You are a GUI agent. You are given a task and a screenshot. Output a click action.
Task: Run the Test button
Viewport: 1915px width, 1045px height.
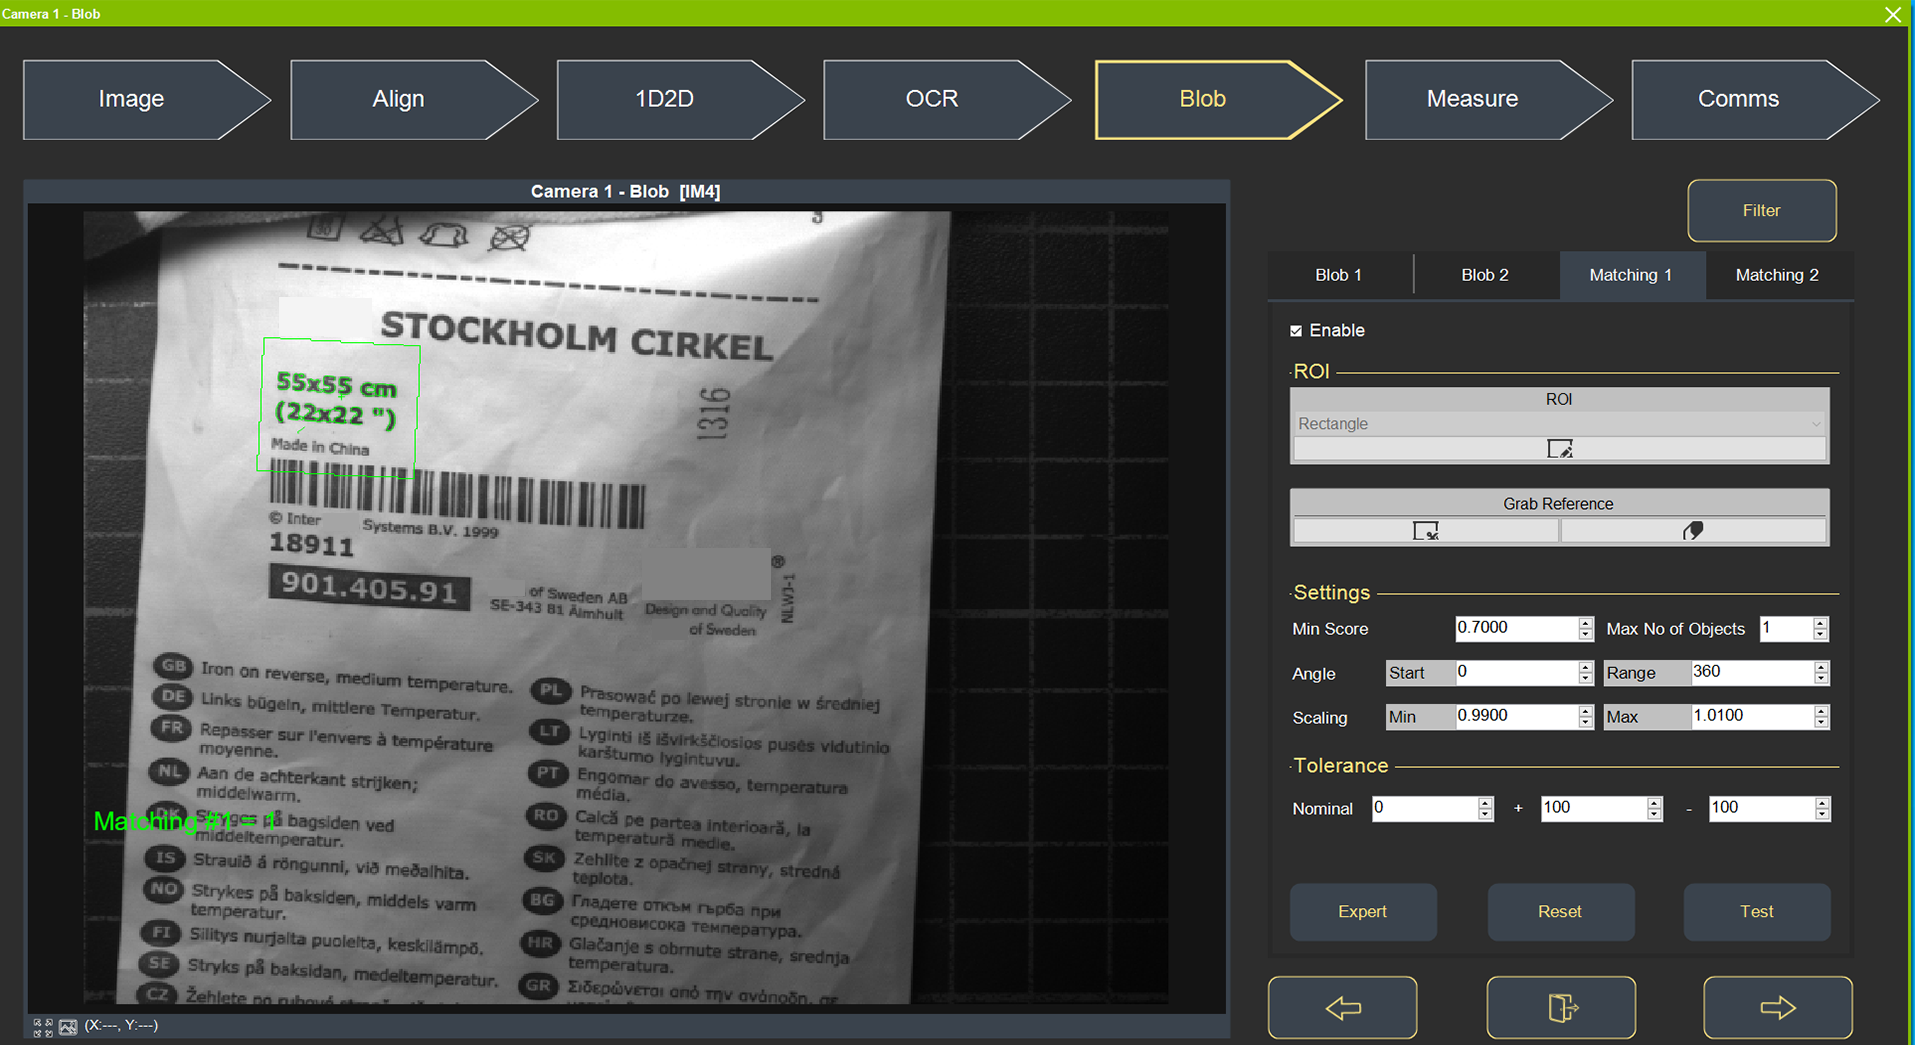[1757, 912]
